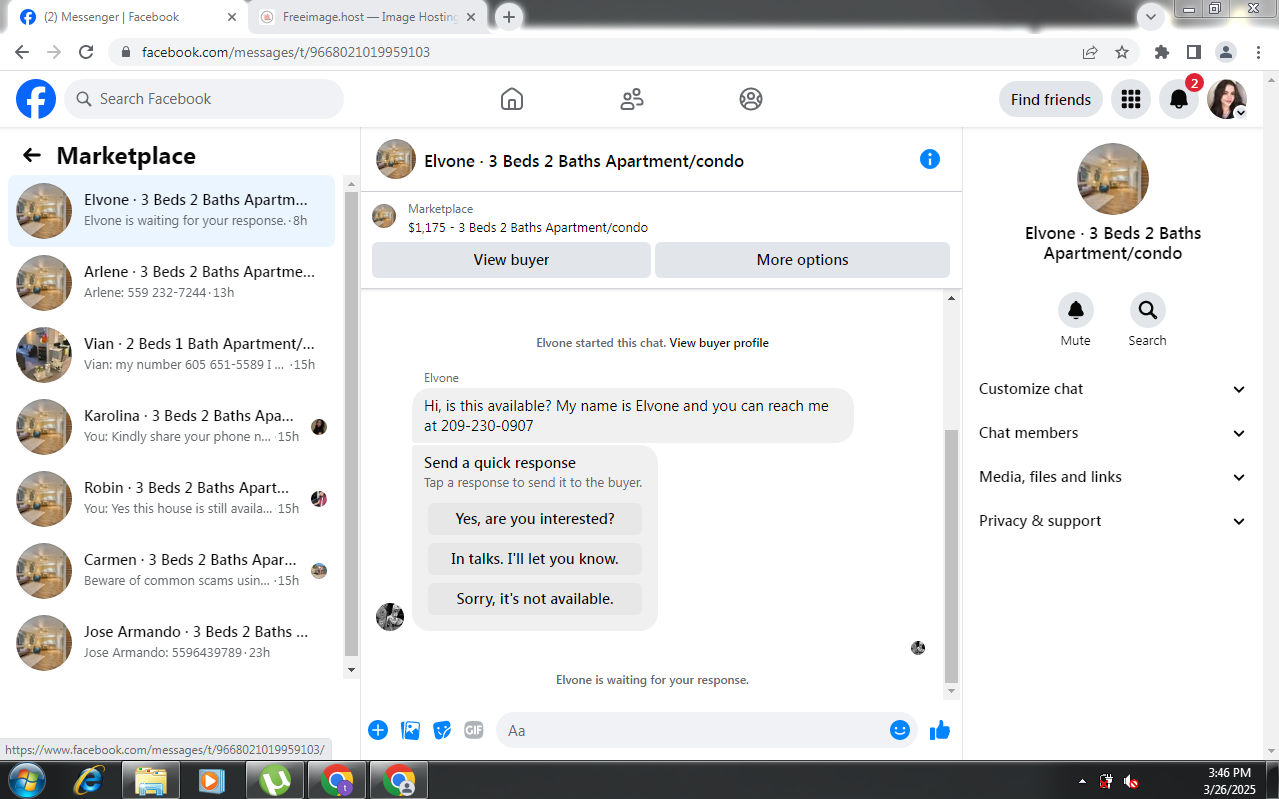Open Internet Explorer from the taskbar
Screen dimensions: 1279x799
pos(88,780)
